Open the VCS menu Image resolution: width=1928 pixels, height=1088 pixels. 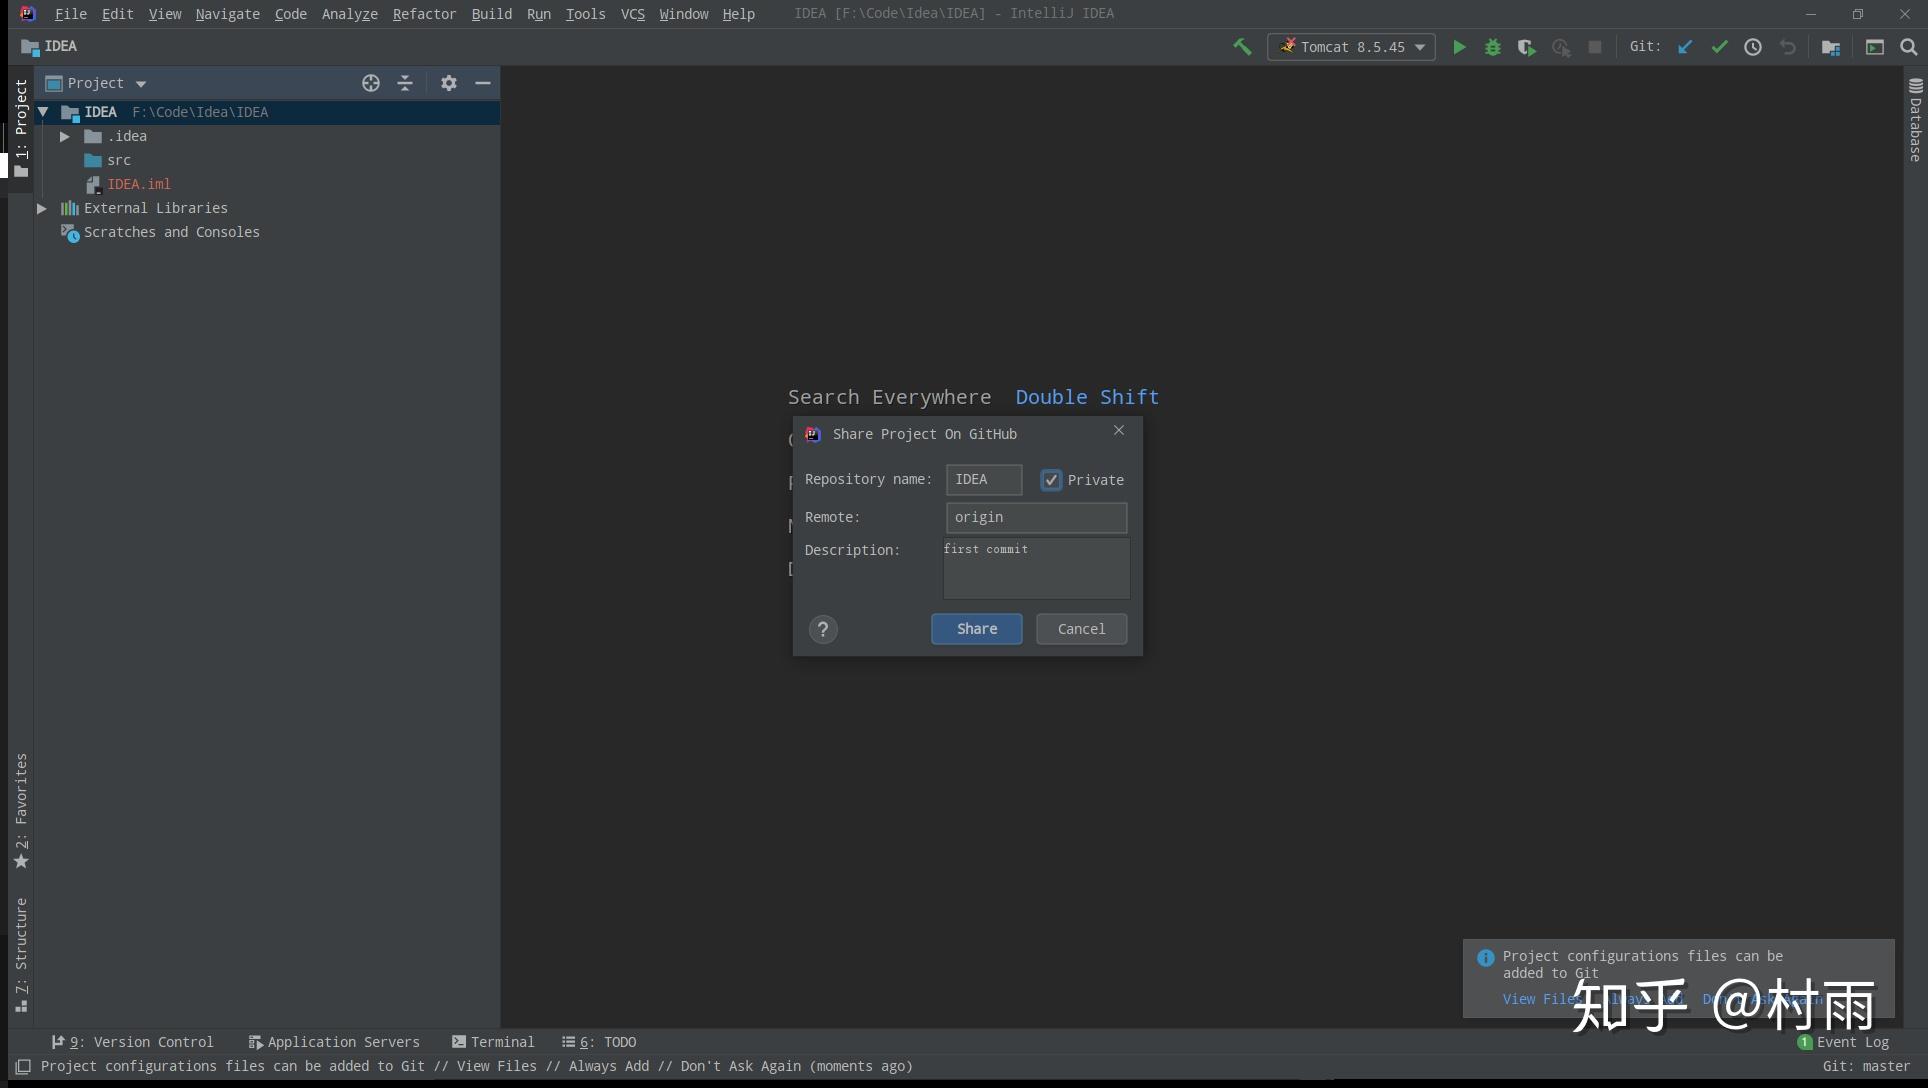(x=633, y=14)
